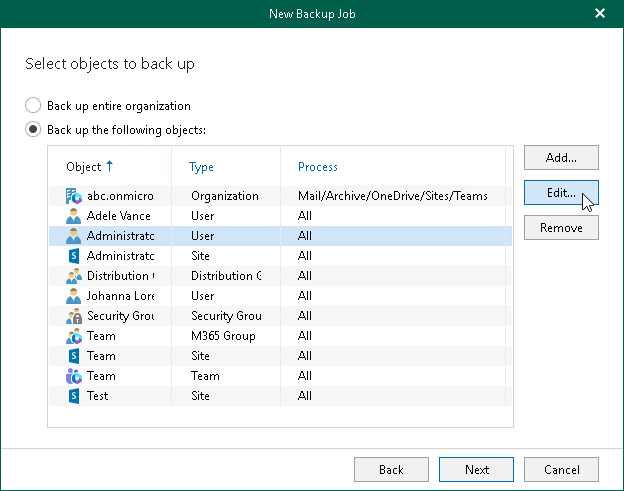
Task: Click the Distribution Group icon
Action: [x=72, y=276]
